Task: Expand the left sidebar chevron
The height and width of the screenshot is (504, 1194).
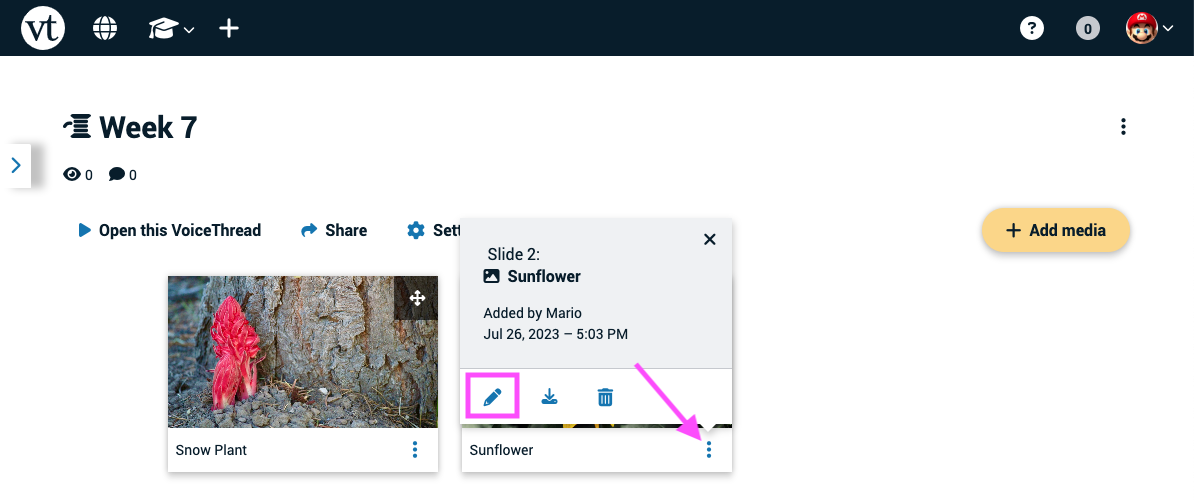Action: tap(16, 165)
